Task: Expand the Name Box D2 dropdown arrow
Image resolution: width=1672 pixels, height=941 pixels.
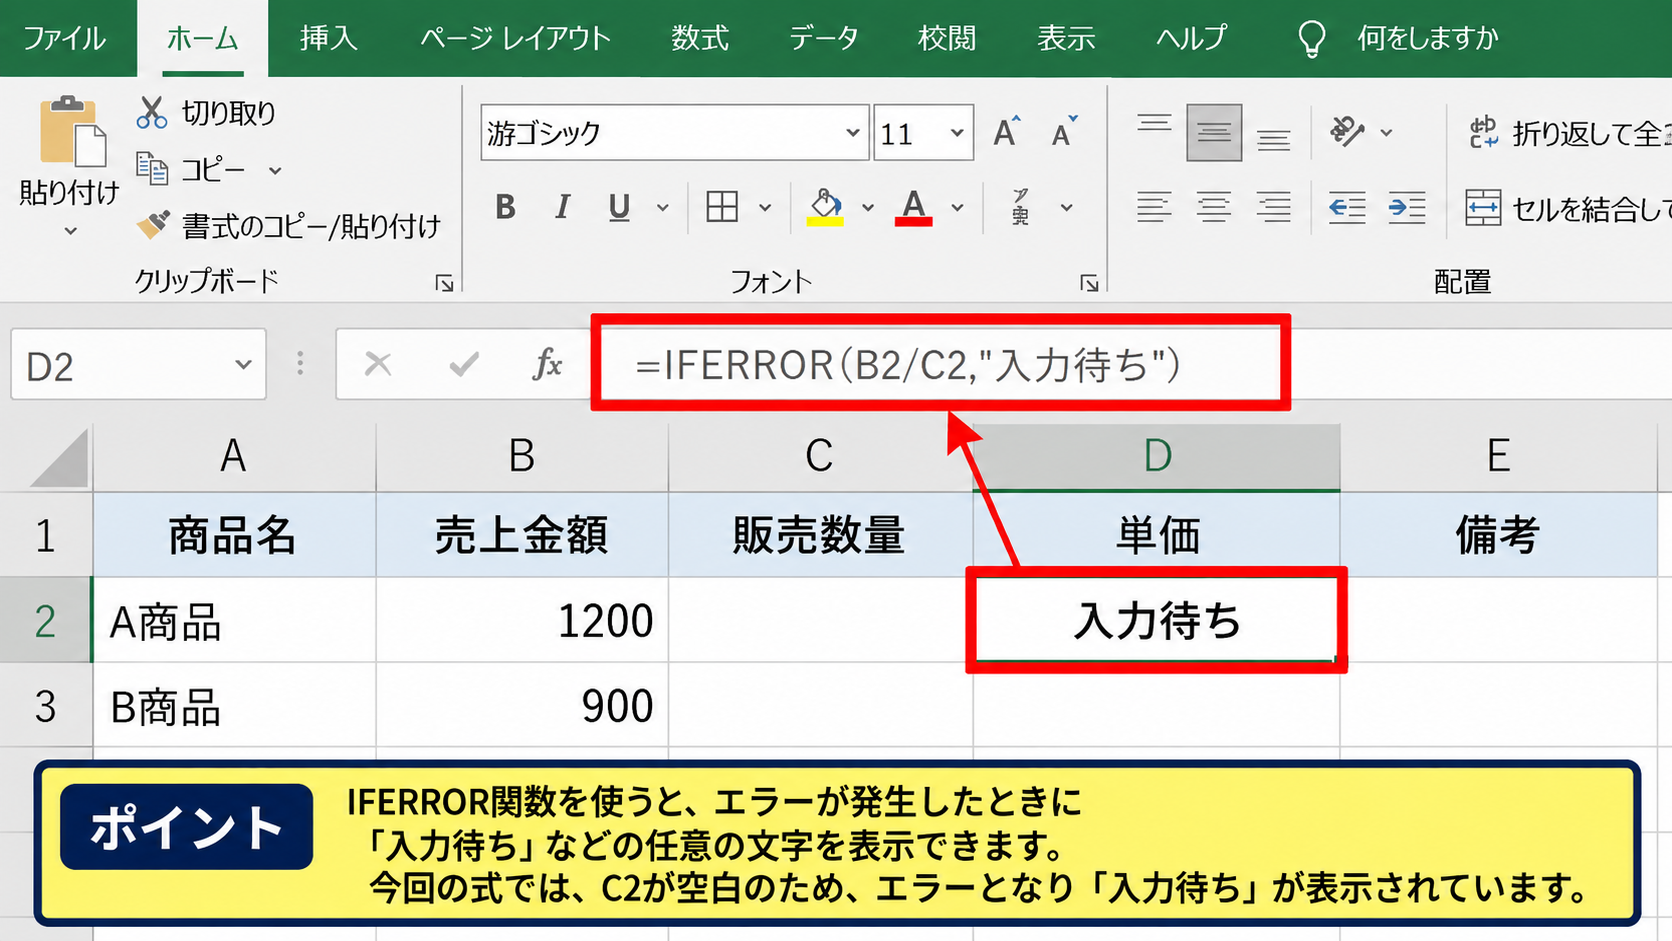Action: click(x=243, y=364)
